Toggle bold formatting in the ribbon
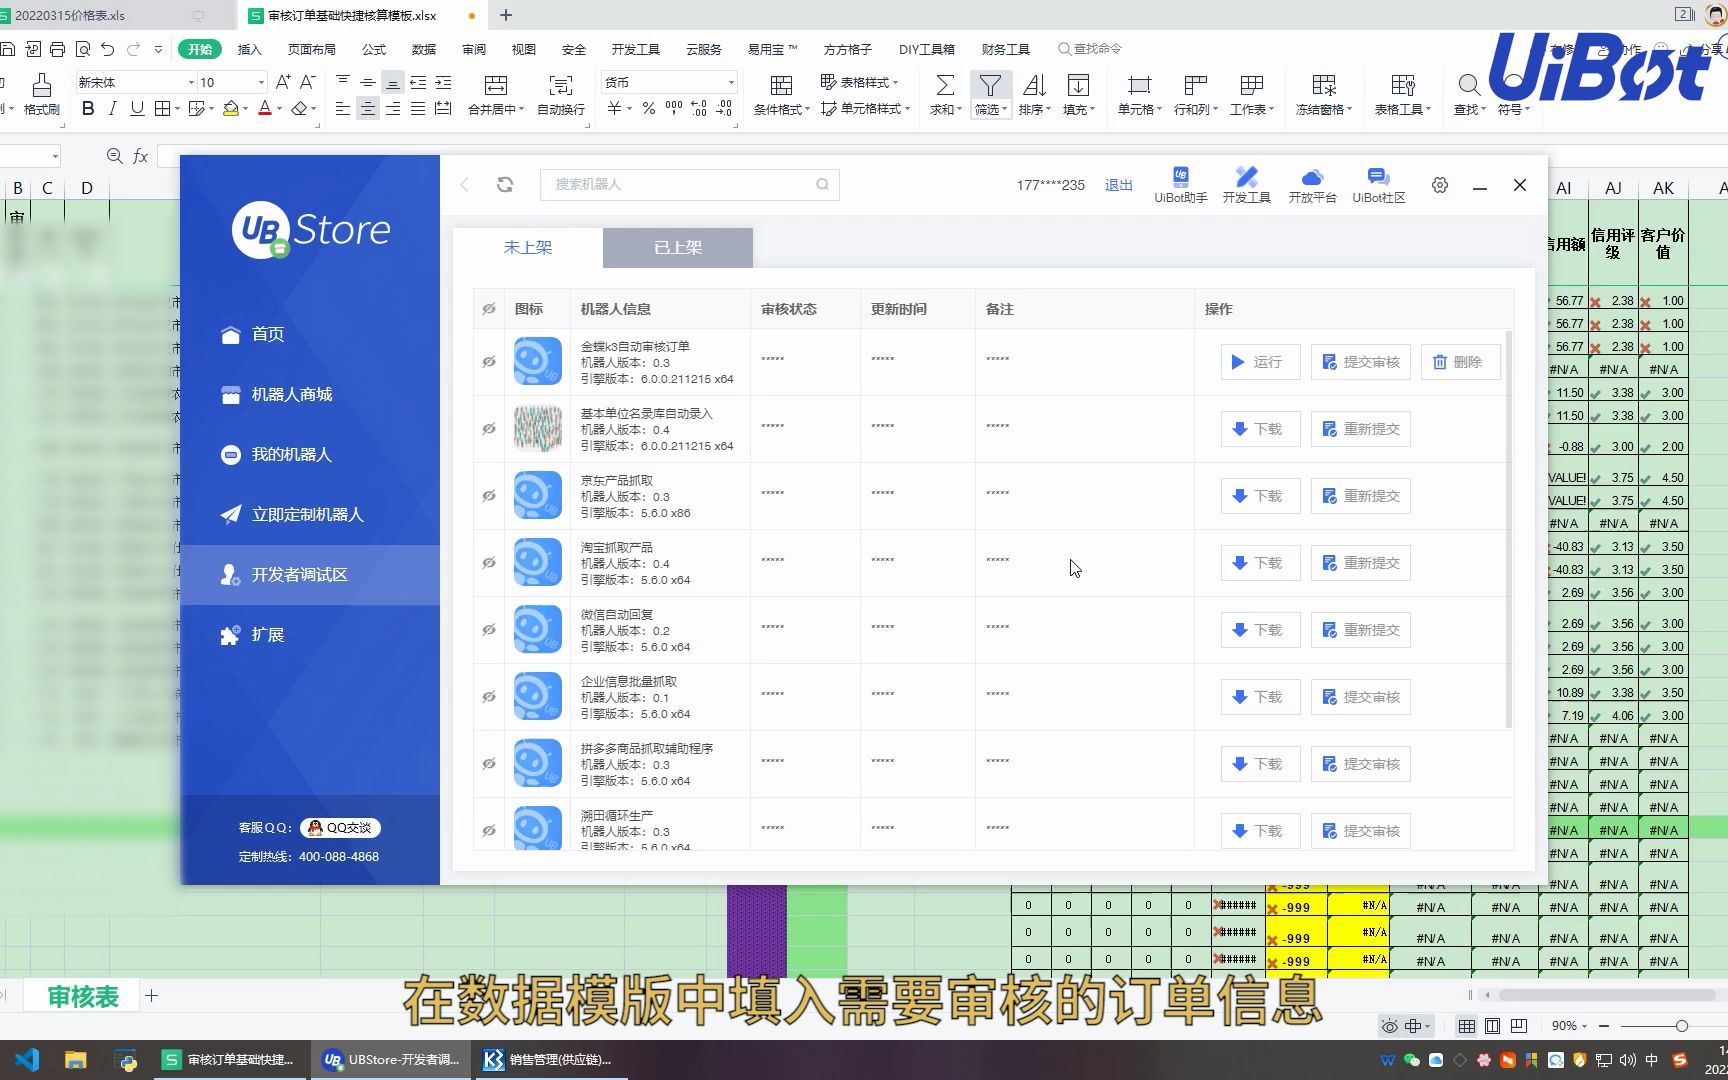 [87, 109]
